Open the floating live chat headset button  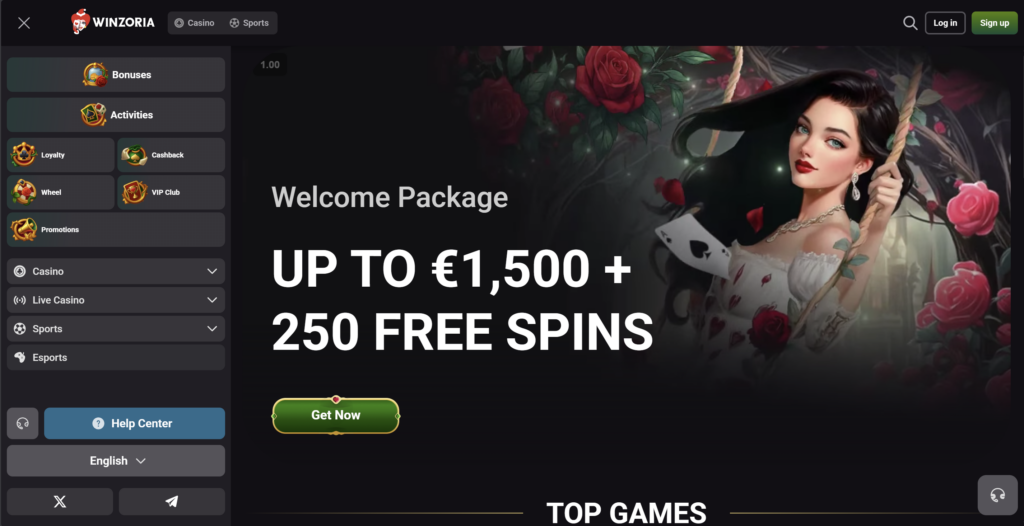point(997,495)
